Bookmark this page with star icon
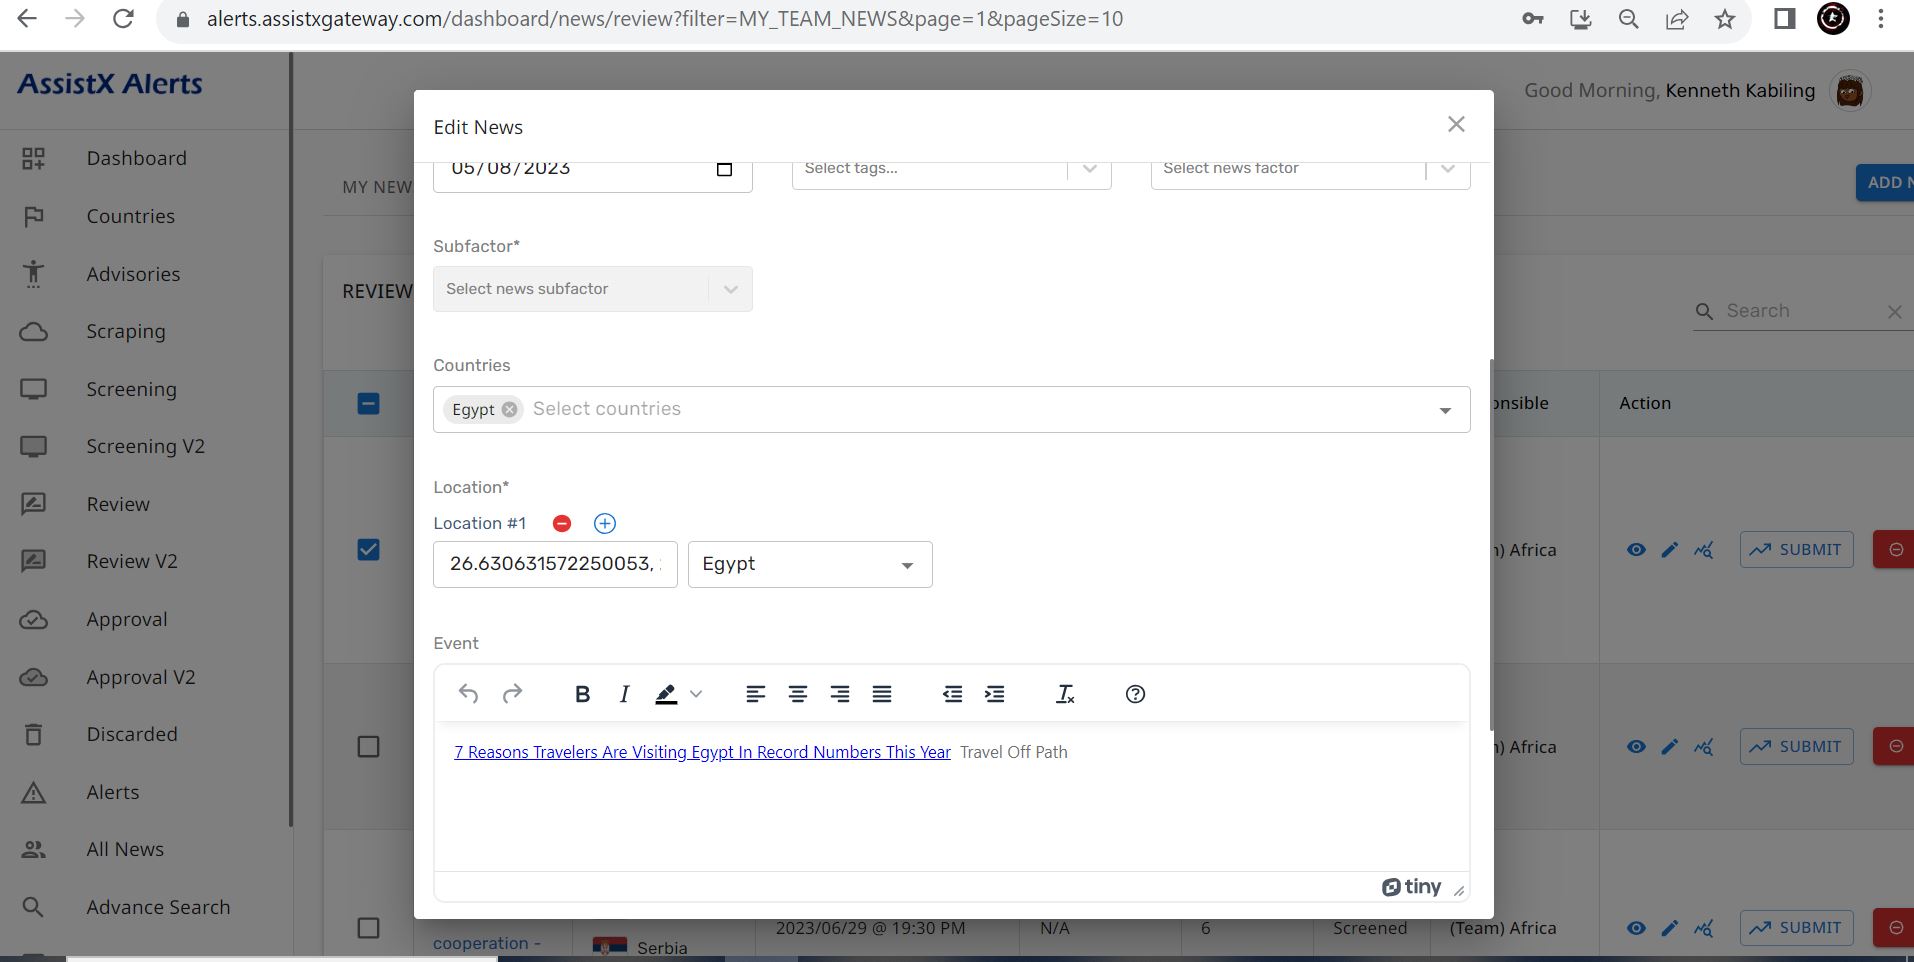The width and height of the screenshot is (1914, 962). [x=1725, y=19]
